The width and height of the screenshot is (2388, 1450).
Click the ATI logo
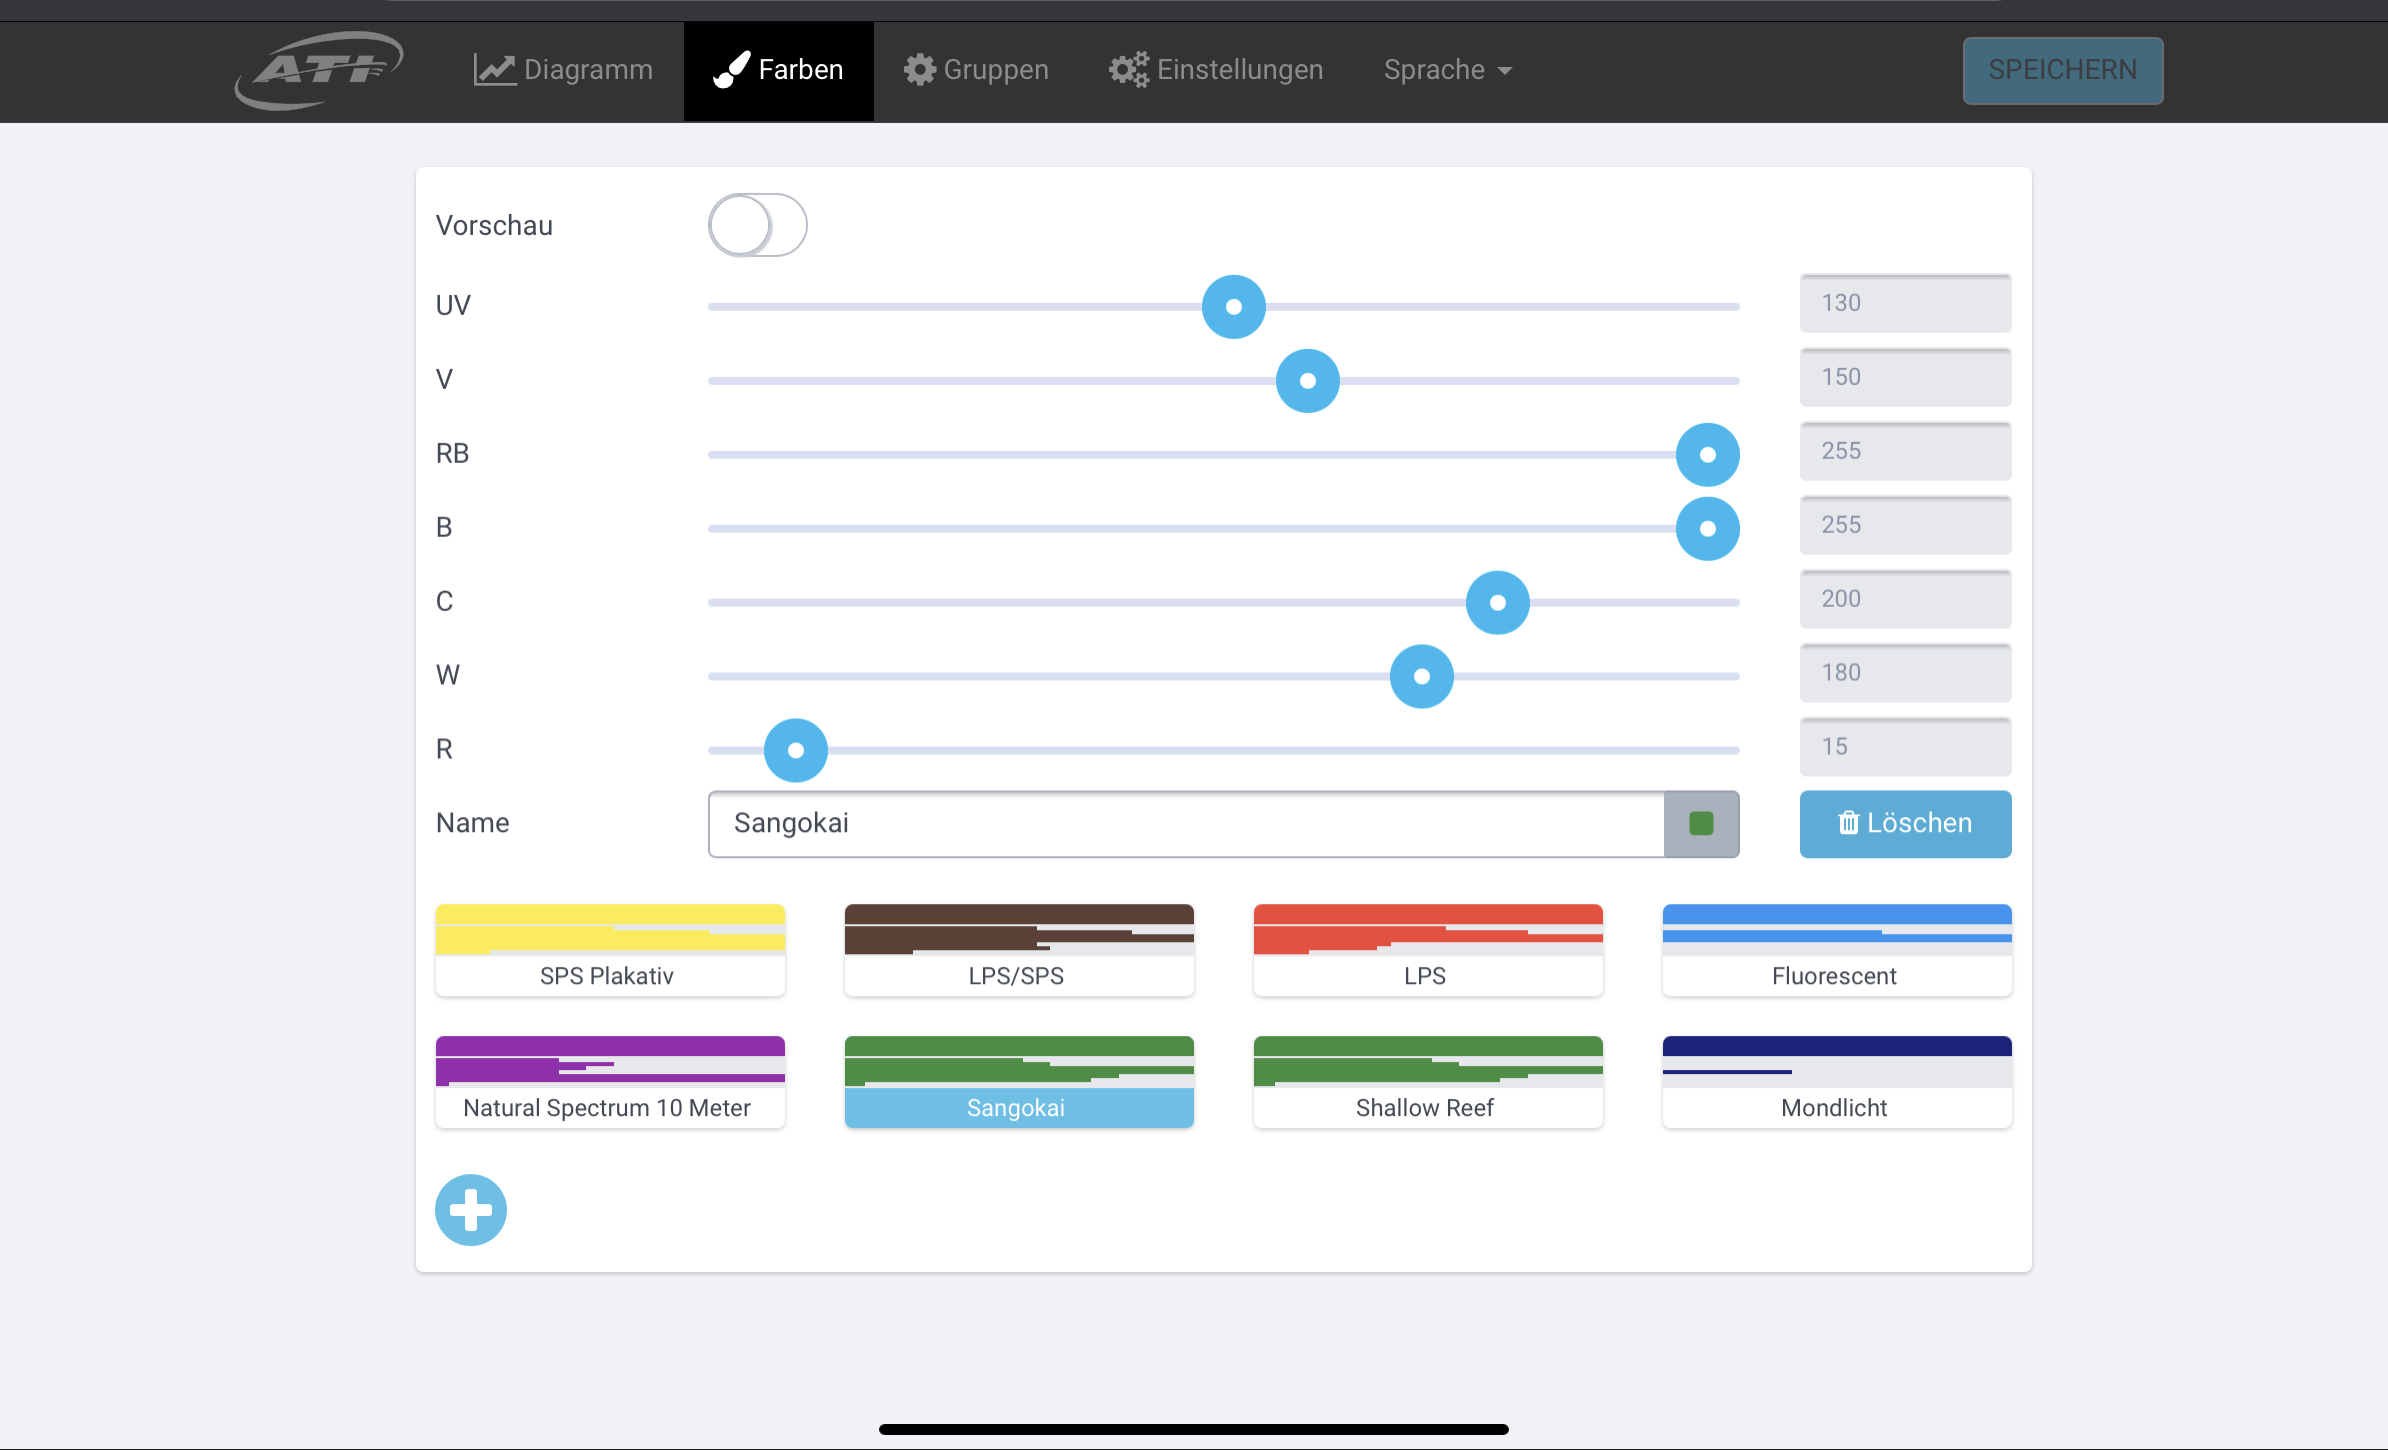pyautogui.click(x=318, y=70)
